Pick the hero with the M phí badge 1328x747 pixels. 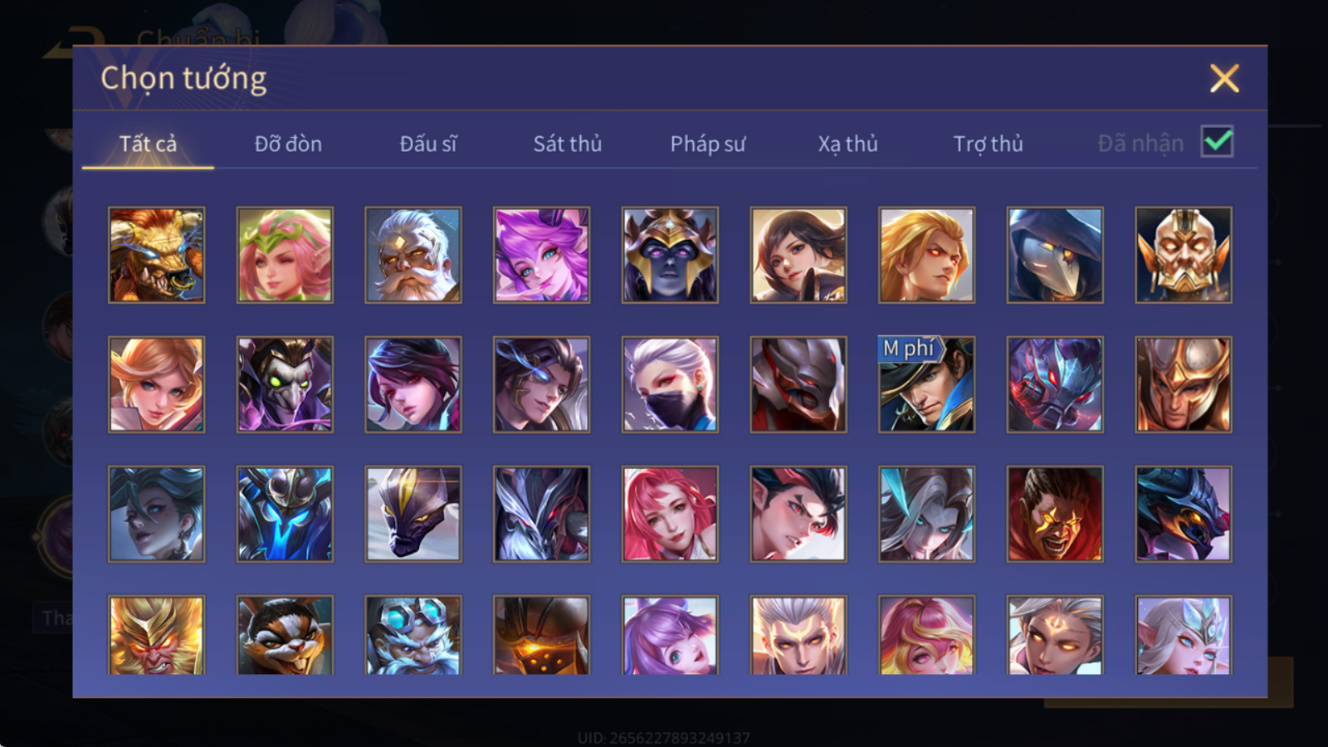point(927,384)
